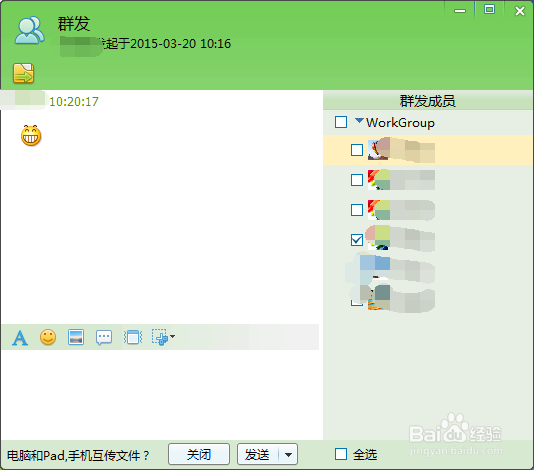Viewport: 534px width, 470px height.
Task: Minimize the 群发 window
Action: (x=460, y=11)
